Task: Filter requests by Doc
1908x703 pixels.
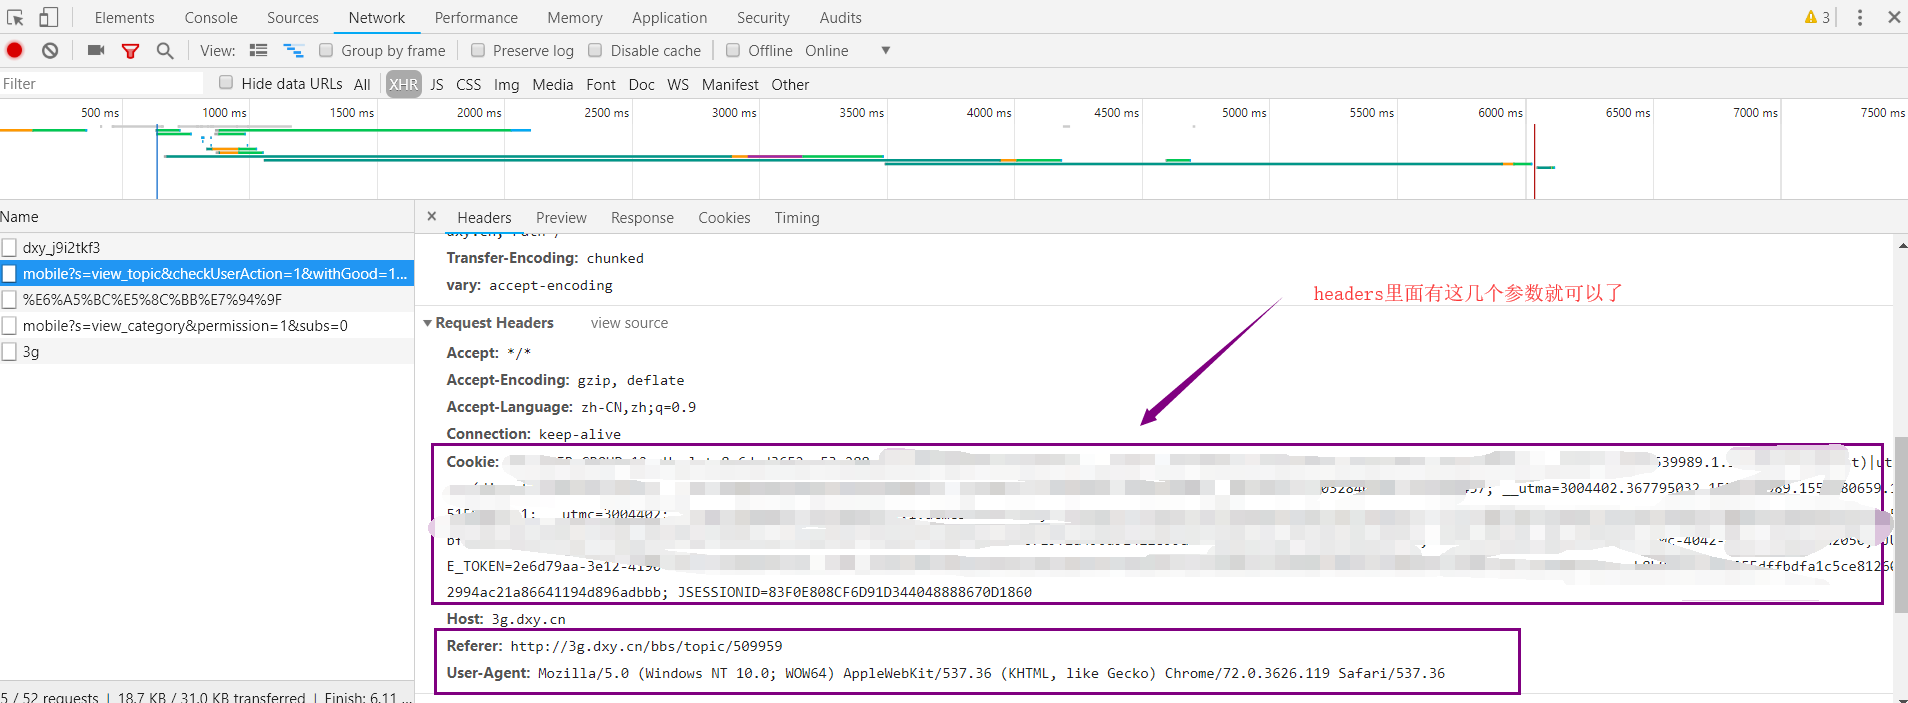Action: 641,84
